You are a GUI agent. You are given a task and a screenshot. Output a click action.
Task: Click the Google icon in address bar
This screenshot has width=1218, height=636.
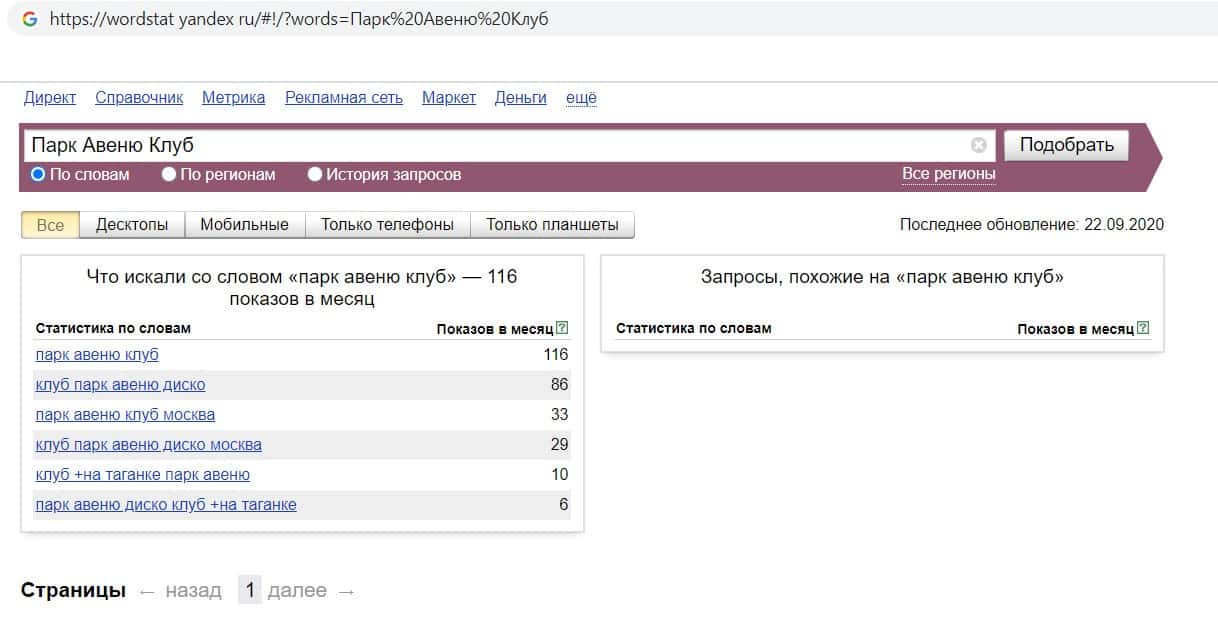30,19
